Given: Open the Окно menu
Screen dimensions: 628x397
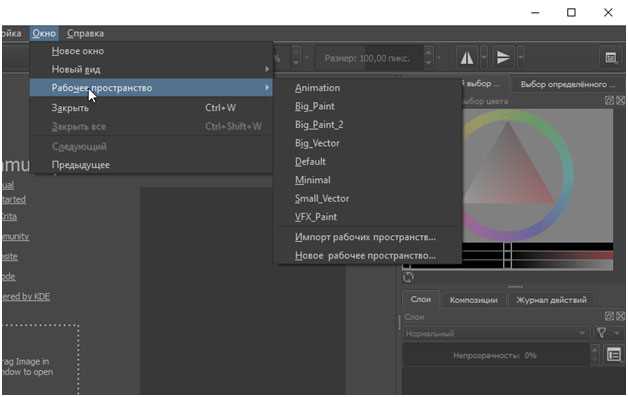Looking at the screenshot, I should (44, 34).
